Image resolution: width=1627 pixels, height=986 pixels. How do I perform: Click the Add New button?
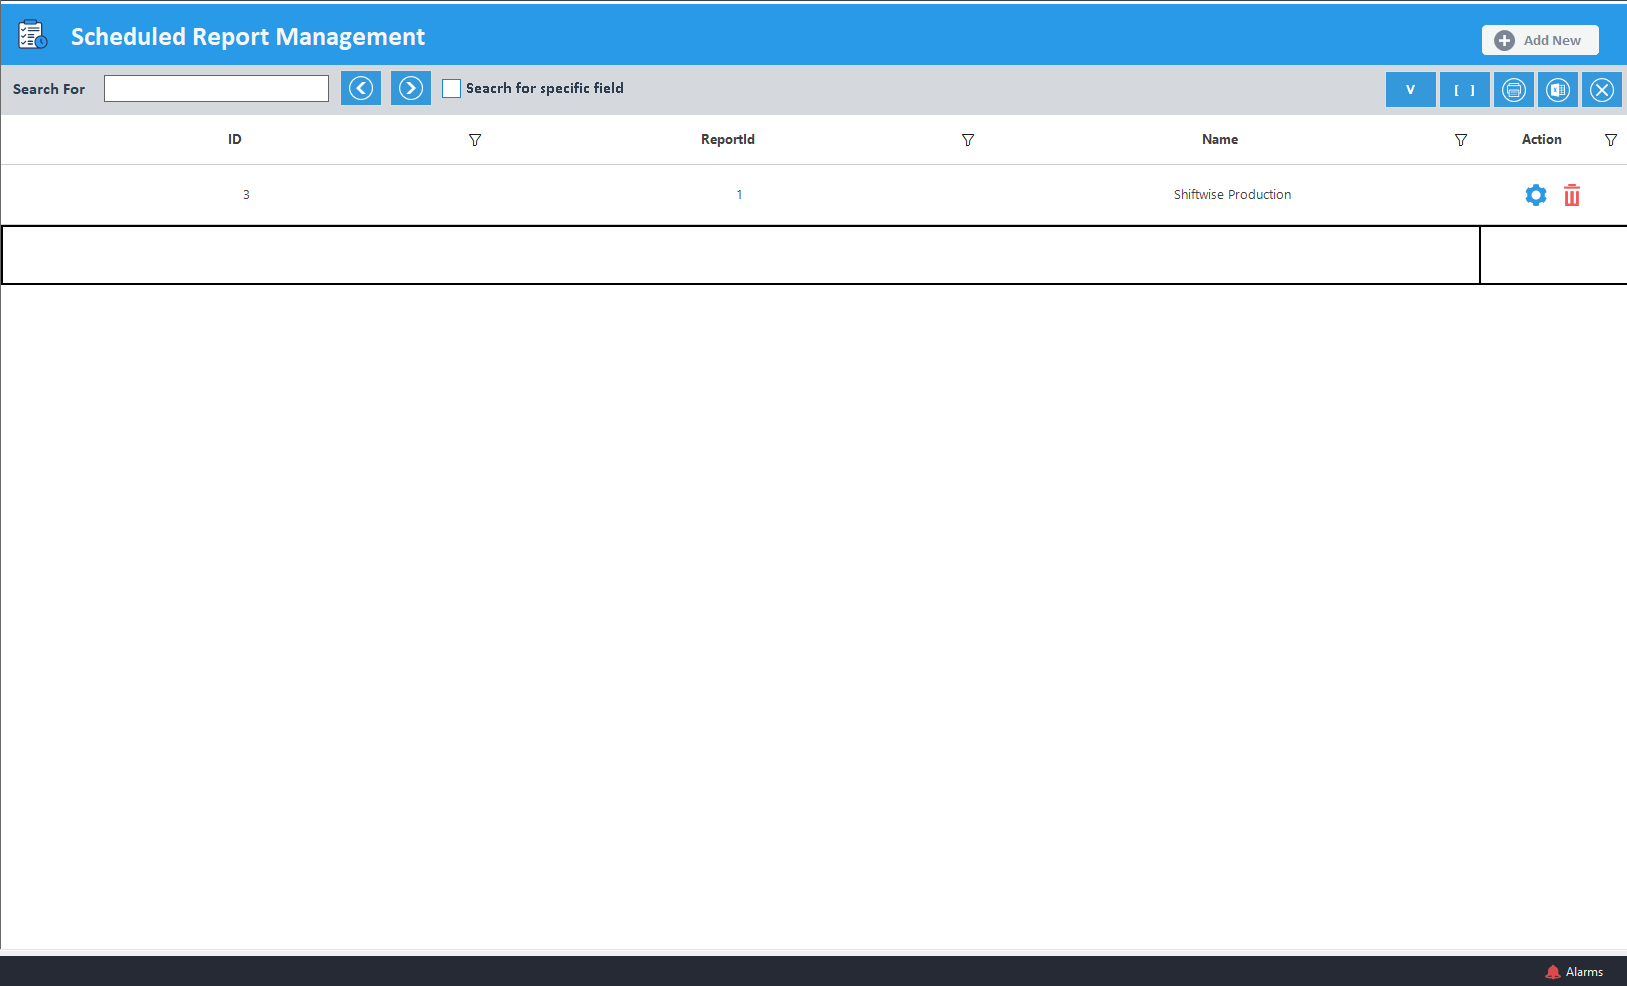point(1539,40)
